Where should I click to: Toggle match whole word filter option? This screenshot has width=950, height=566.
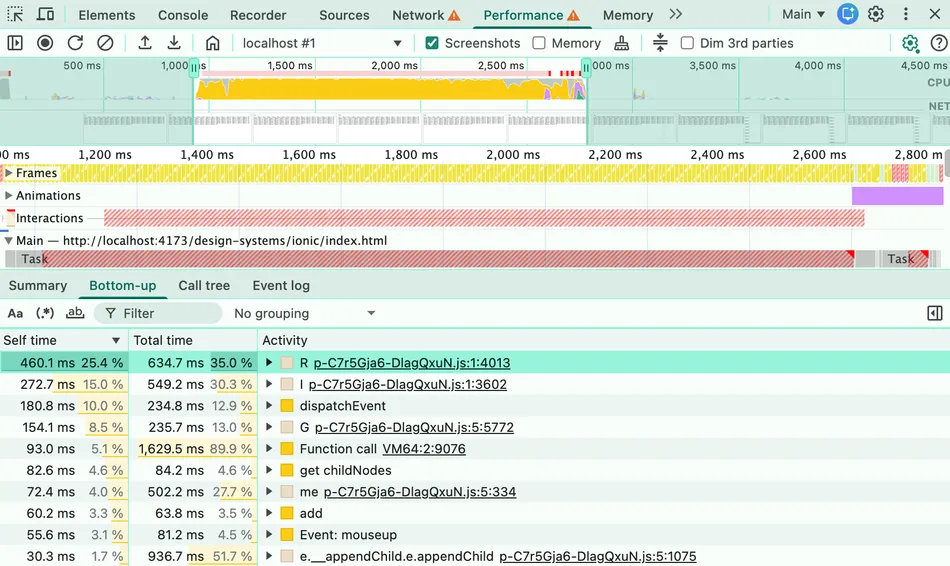[x=75, y=313]
